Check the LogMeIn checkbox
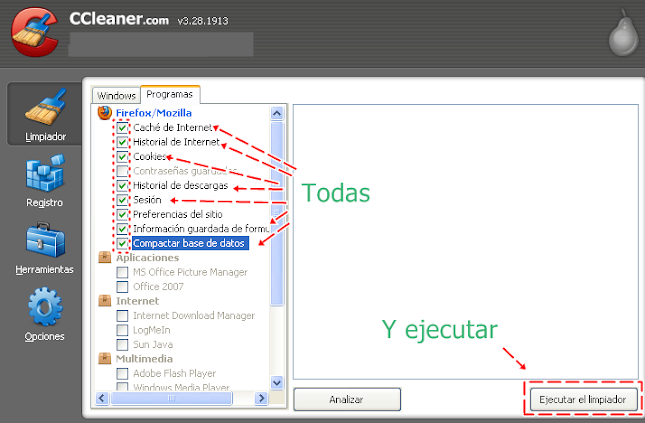Viewport: 645px width, 423px height. coord(122,330)
